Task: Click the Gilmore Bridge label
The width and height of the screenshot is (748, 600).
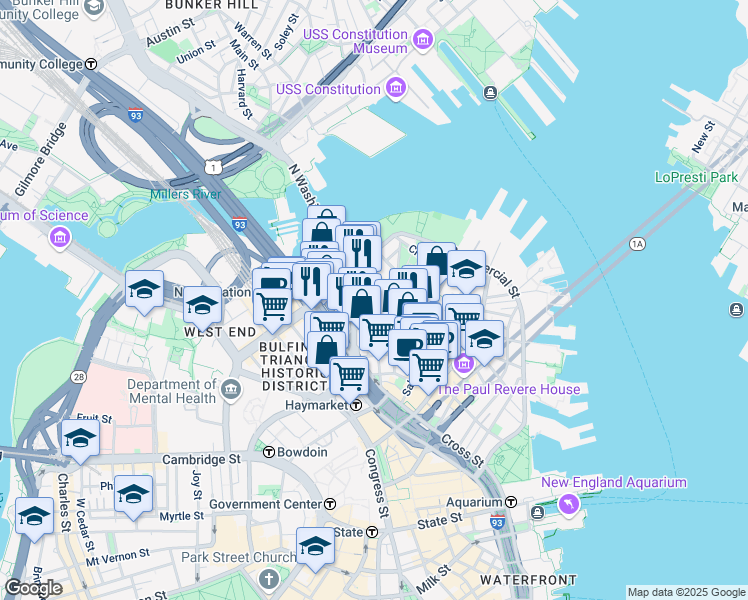Action: tap(41, 159)
